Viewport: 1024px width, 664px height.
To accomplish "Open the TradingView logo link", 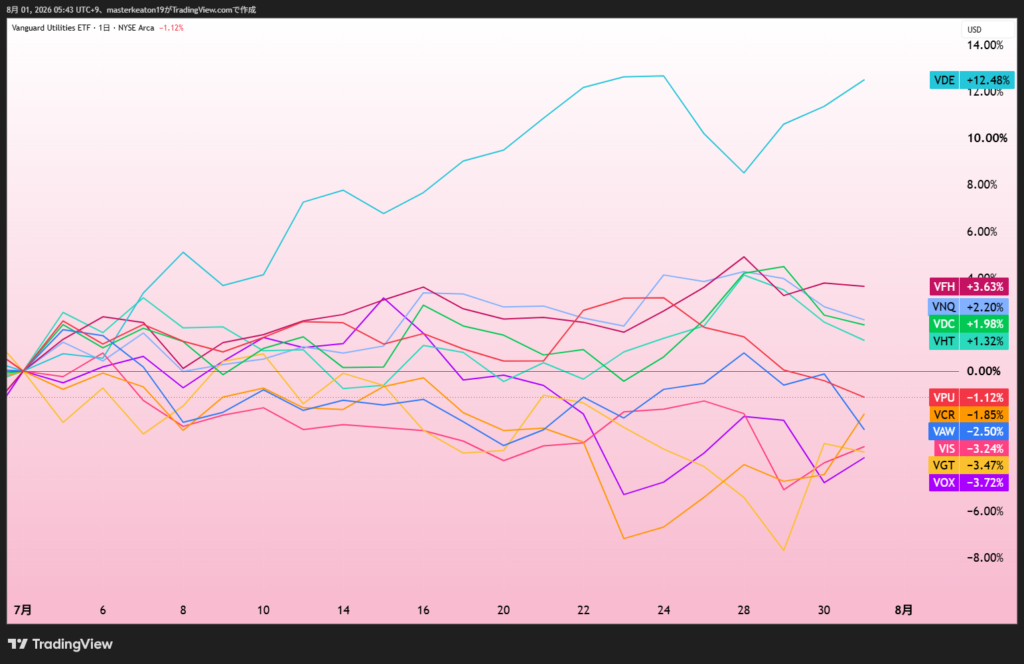I will 60,644.
